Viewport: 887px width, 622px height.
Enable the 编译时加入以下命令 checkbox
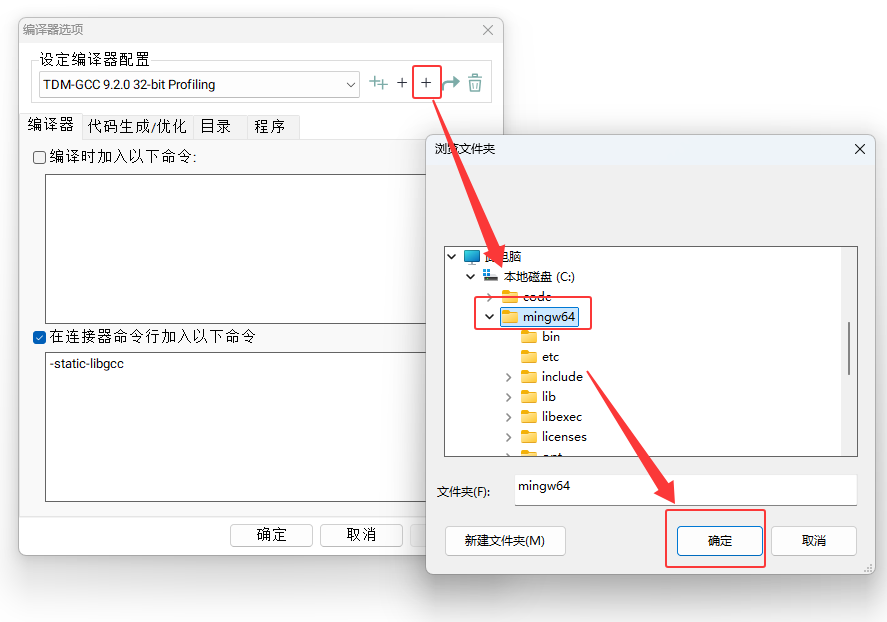click(x=40, y=157)
